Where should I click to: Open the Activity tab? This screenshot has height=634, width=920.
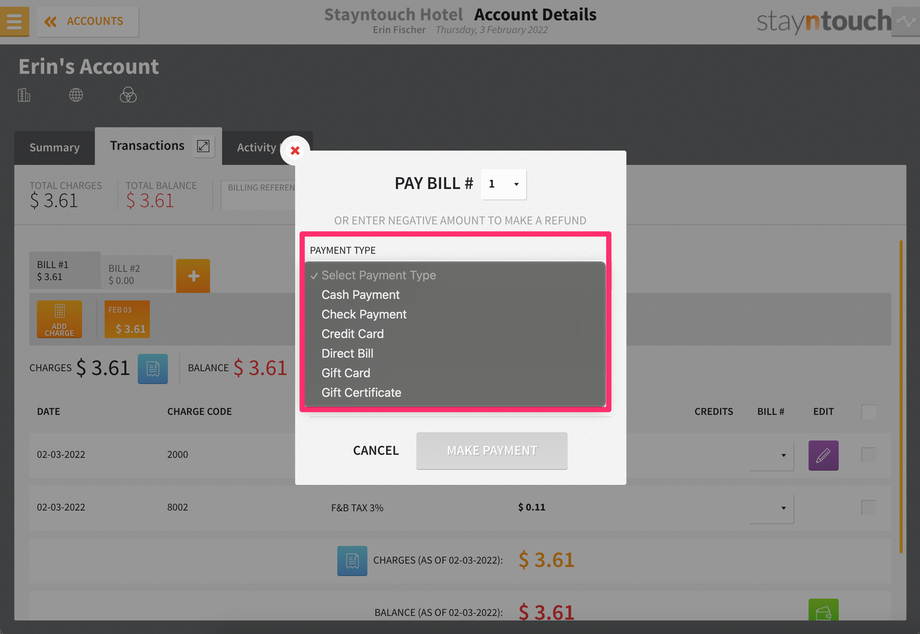(x=256, y=147)
